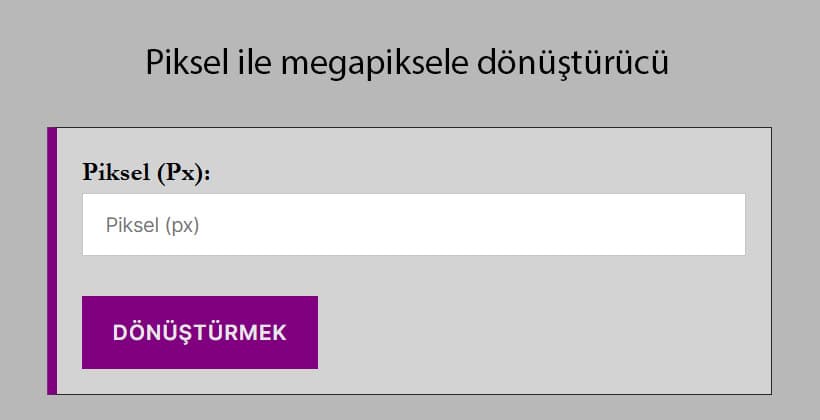
Task: Activate the empty field under "Piksel (Px):"
Action: coord(413,225)
